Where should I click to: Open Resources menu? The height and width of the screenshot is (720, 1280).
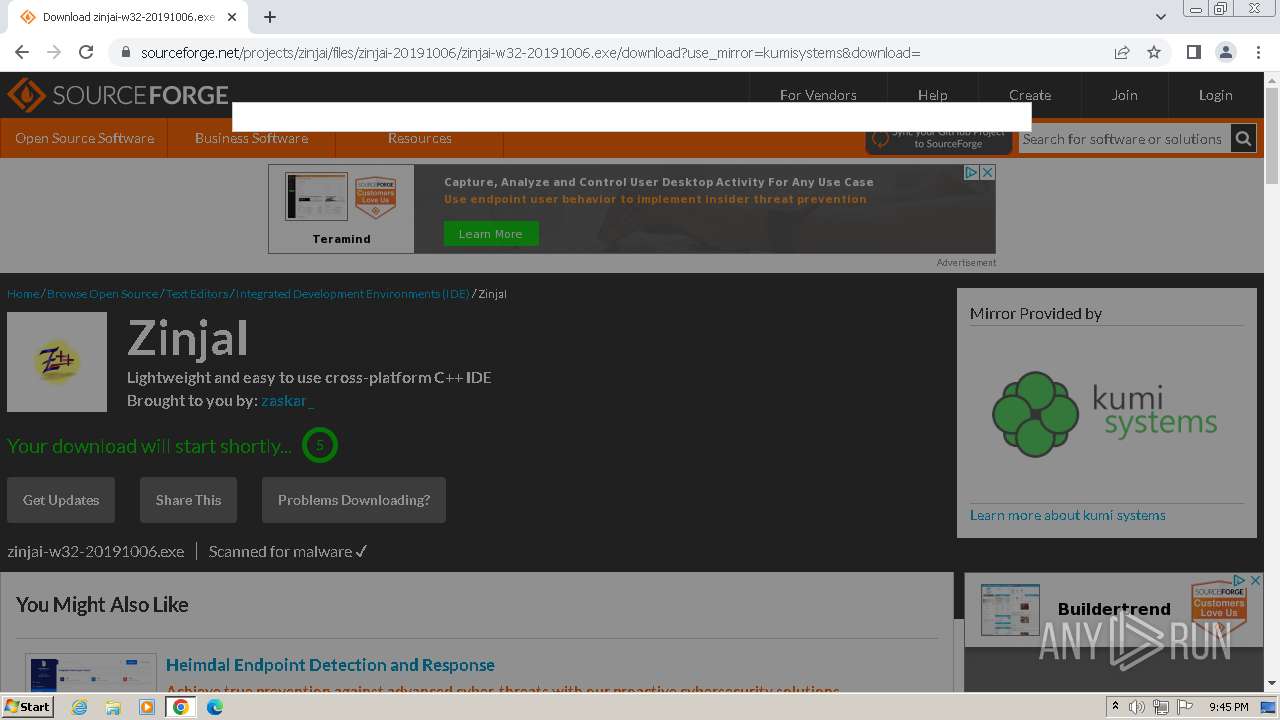[x=419, y=138]
